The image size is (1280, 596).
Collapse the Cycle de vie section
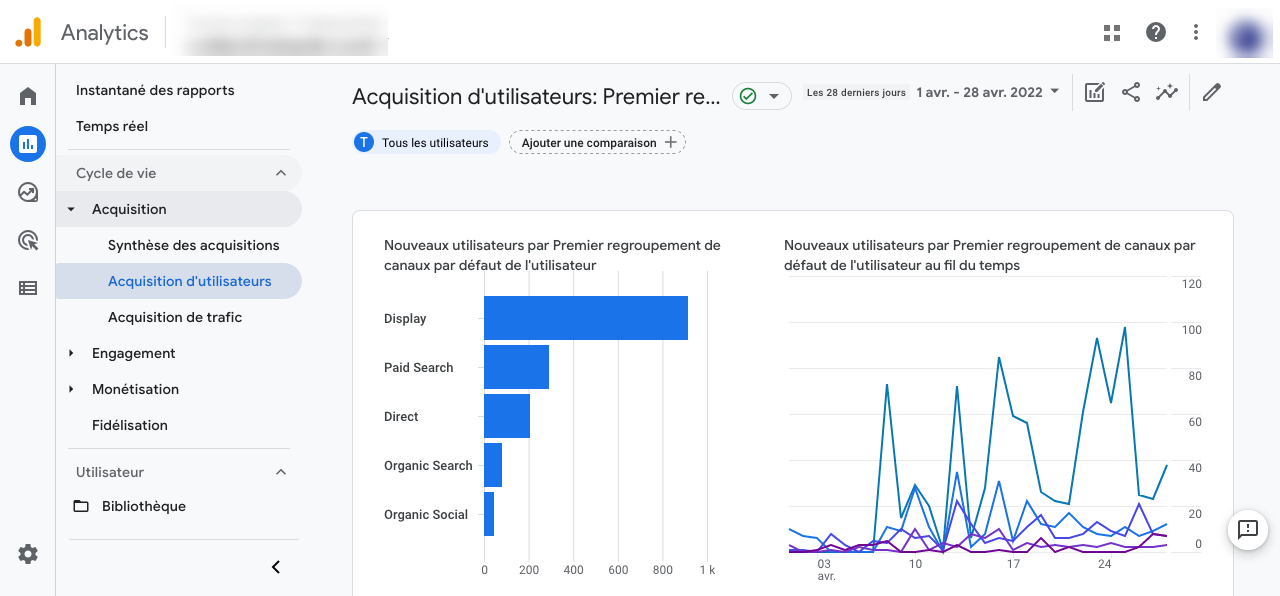pos(281,172)
